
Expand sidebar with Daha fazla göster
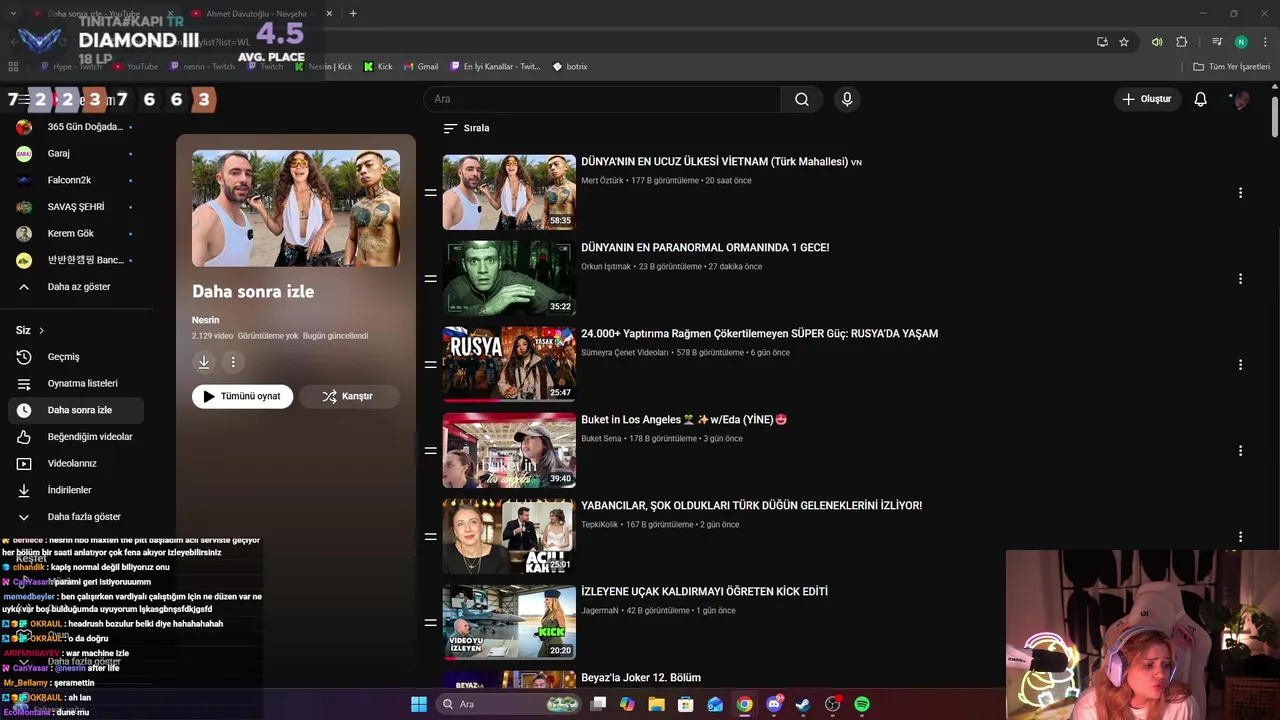76,517
